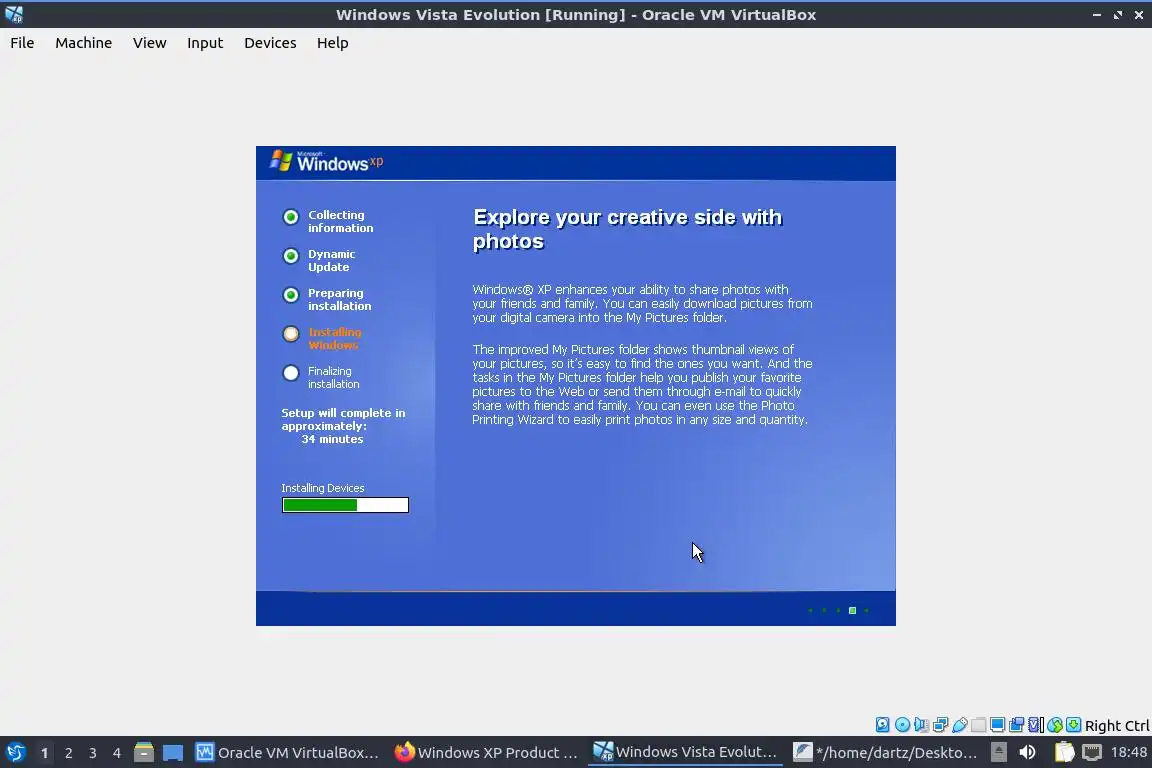Open the View menu
The width and height of the screenshot is (1152, 768).
[x=149, y=43]
